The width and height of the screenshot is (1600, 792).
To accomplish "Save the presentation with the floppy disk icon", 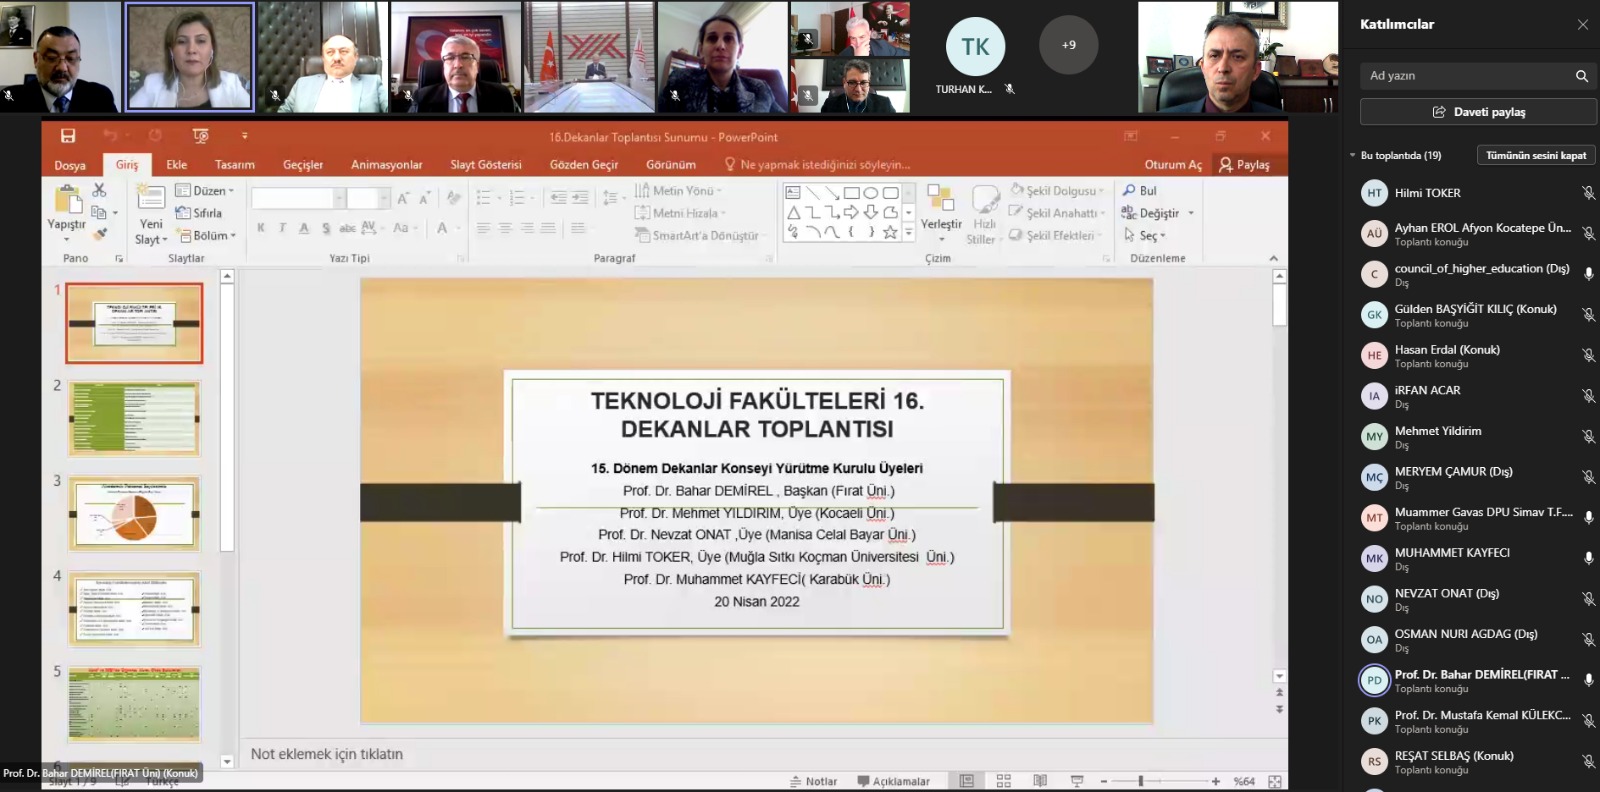I will tap(68, 136).
